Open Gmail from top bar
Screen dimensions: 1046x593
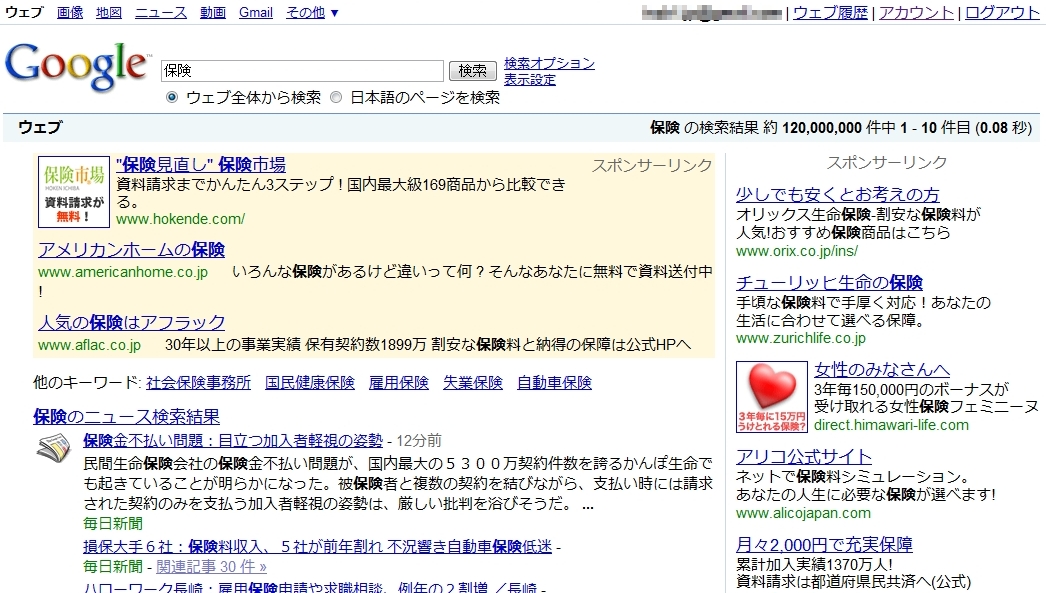[x=256, y=12]
